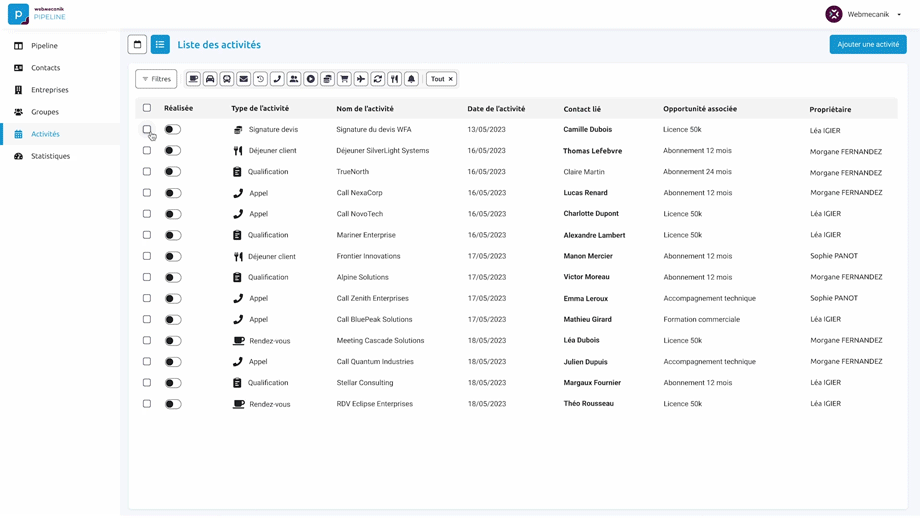The height and width of the screenshot is (518, 920).
Task: Click Ajouter une activité button
Action: click(x=867, y=44)
